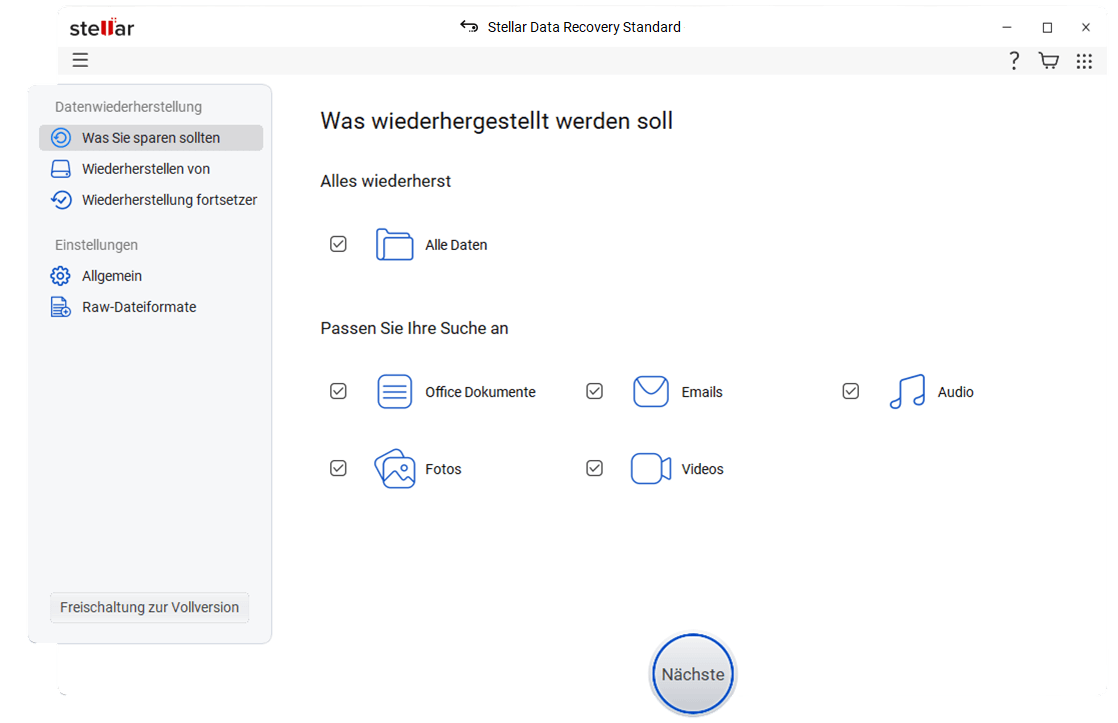
Task: Select the Audio music note icon
Action: [907, 391]
